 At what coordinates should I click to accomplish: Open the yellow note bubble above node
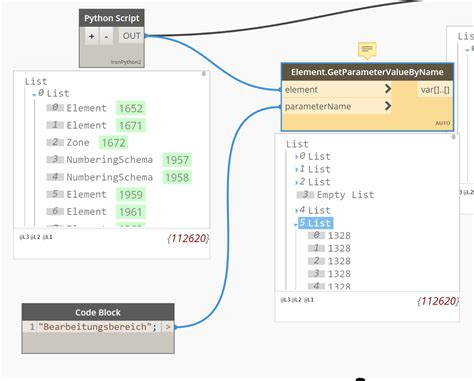coord(367,50)
